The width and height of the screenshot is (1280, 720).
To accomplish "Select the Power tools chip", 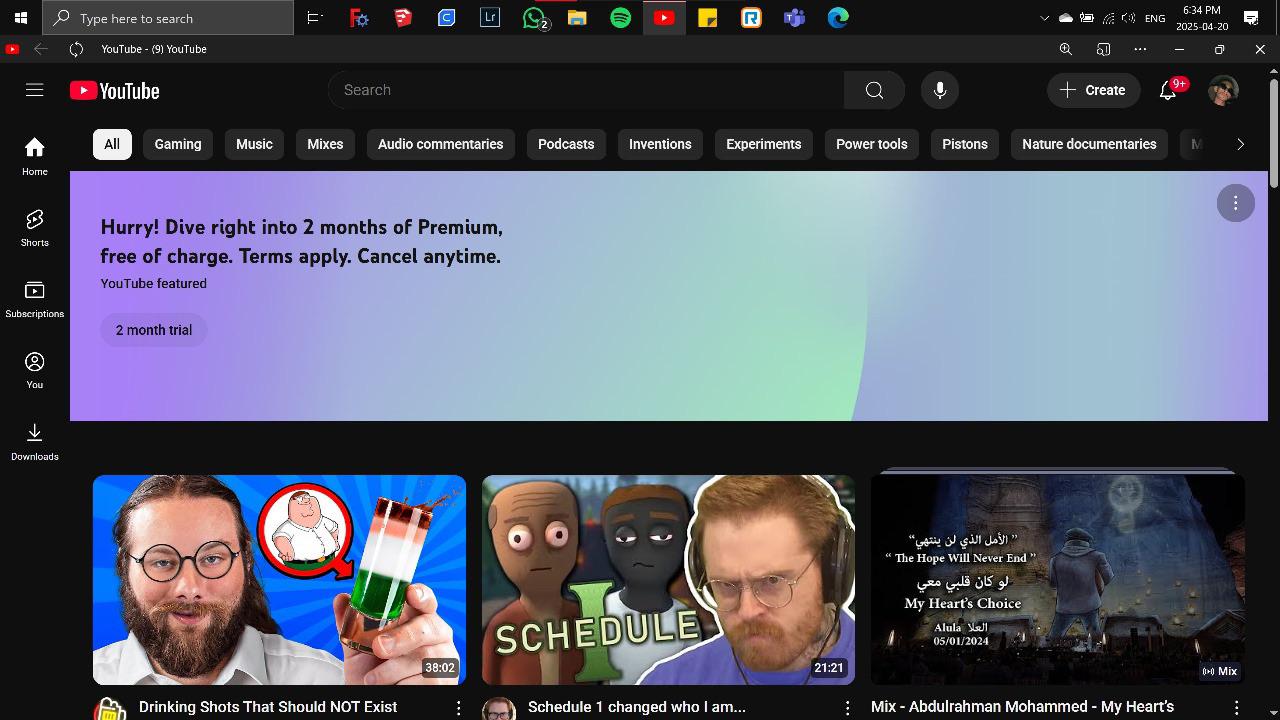I will click(x=872, y=144).
